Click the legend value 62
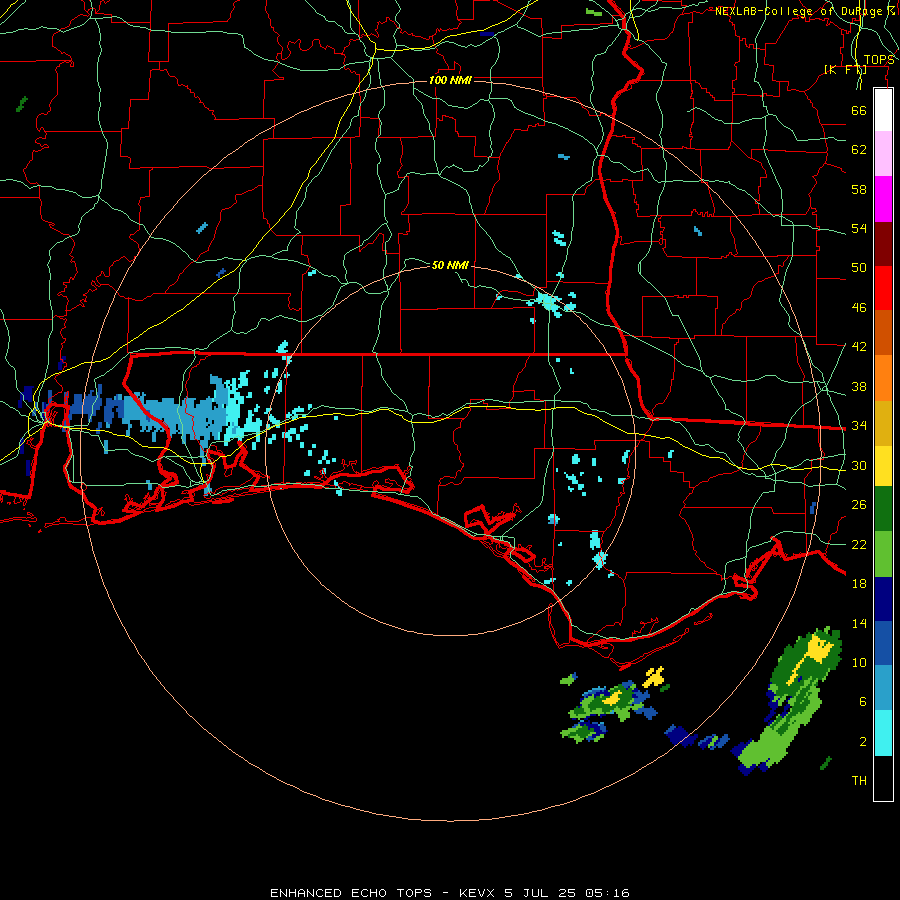Viewport: 900px width, 900px height. (859, 150)
